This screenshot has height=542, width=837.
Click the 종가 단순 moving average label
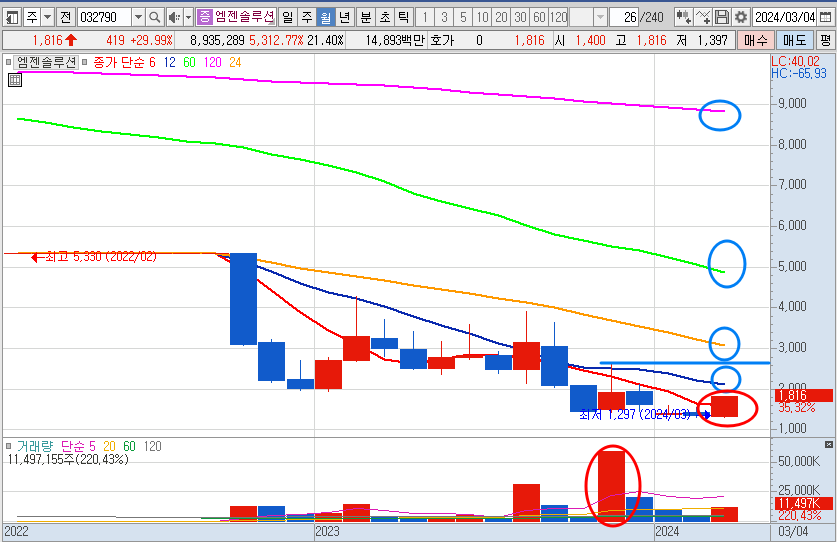(119, 62)
